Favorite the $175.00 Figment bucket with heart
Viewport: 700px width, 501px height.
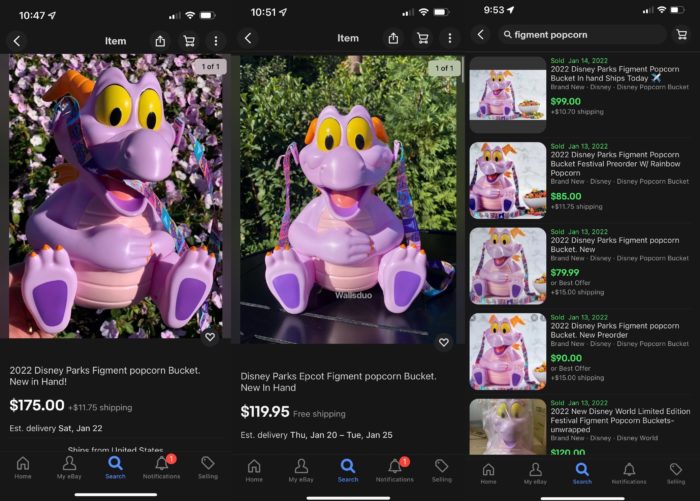tap(210, 337)
